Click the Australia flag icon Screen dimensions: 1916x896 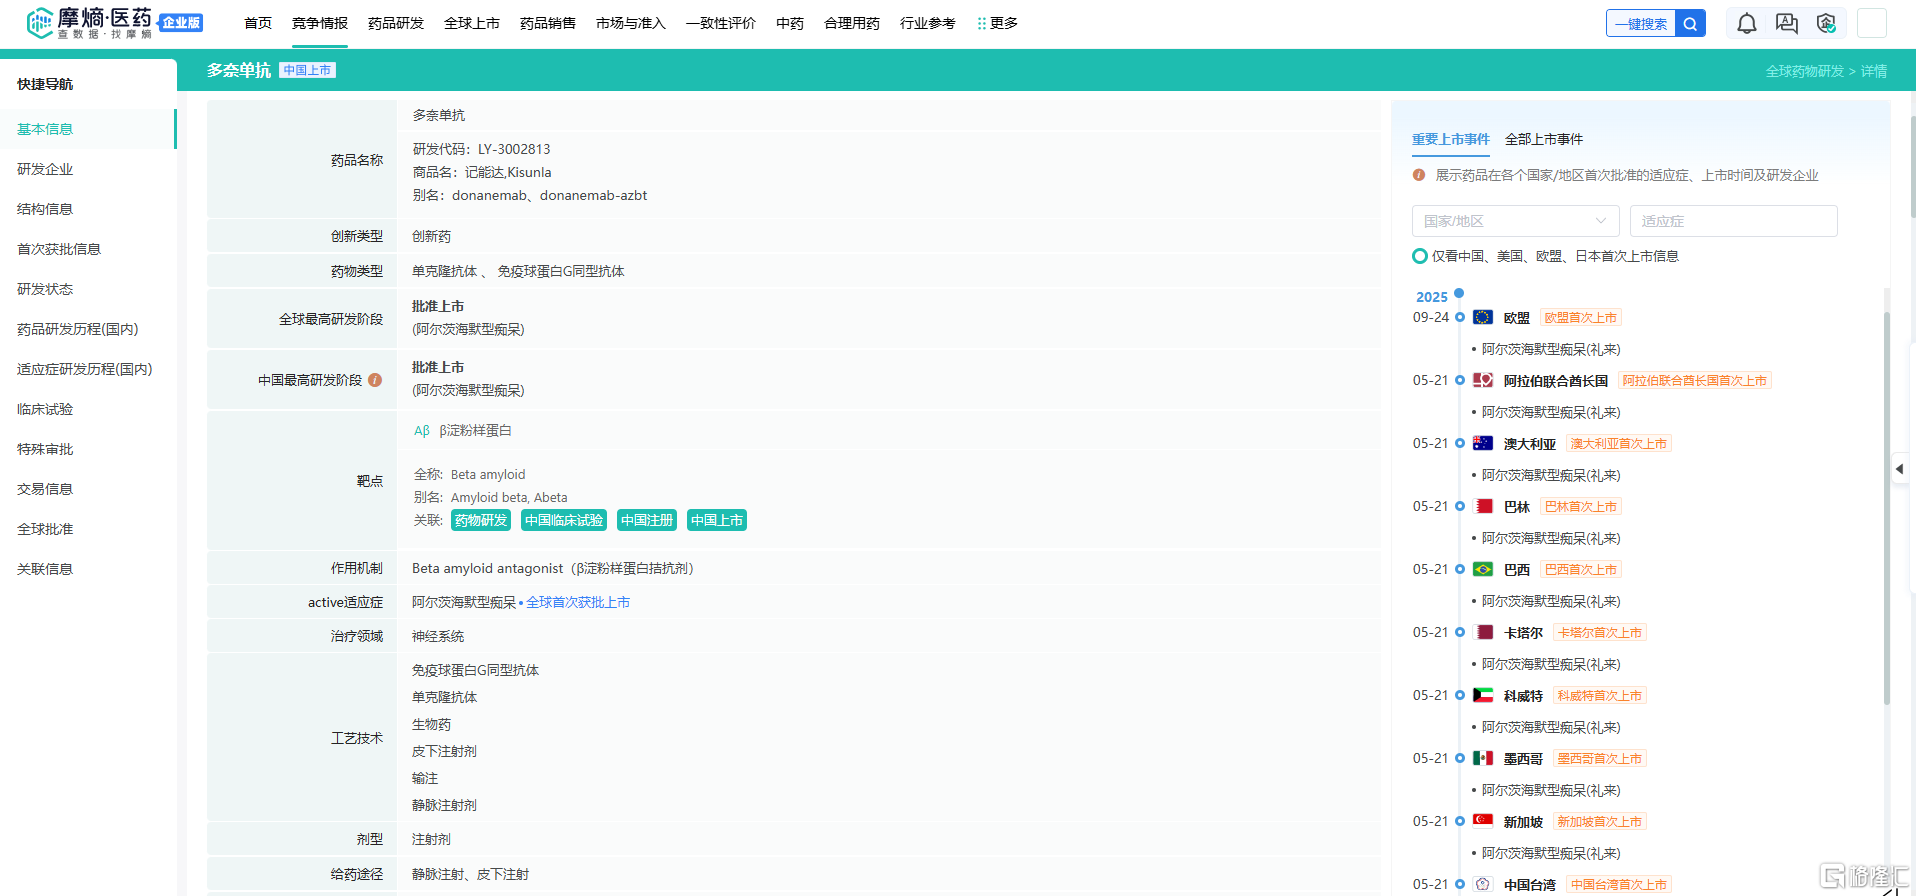coord(1483,443)
